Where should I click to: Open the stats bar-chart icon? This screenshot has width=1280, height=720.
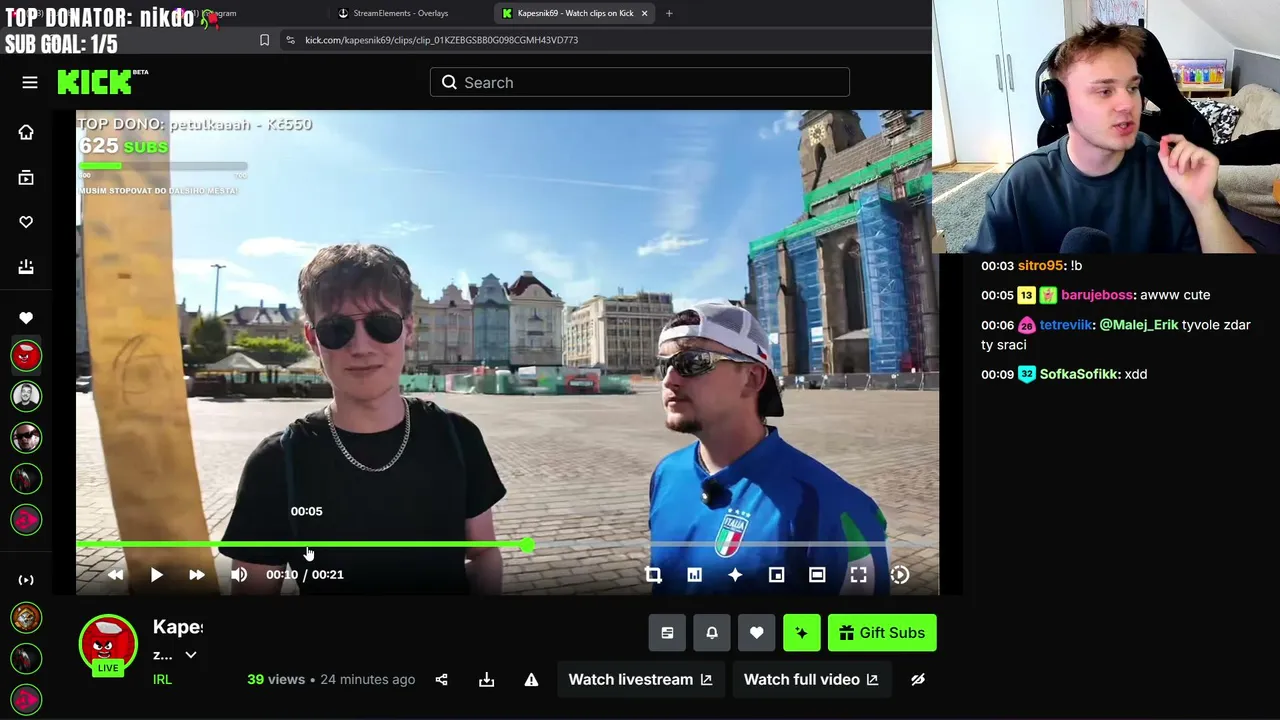(695, 575)
